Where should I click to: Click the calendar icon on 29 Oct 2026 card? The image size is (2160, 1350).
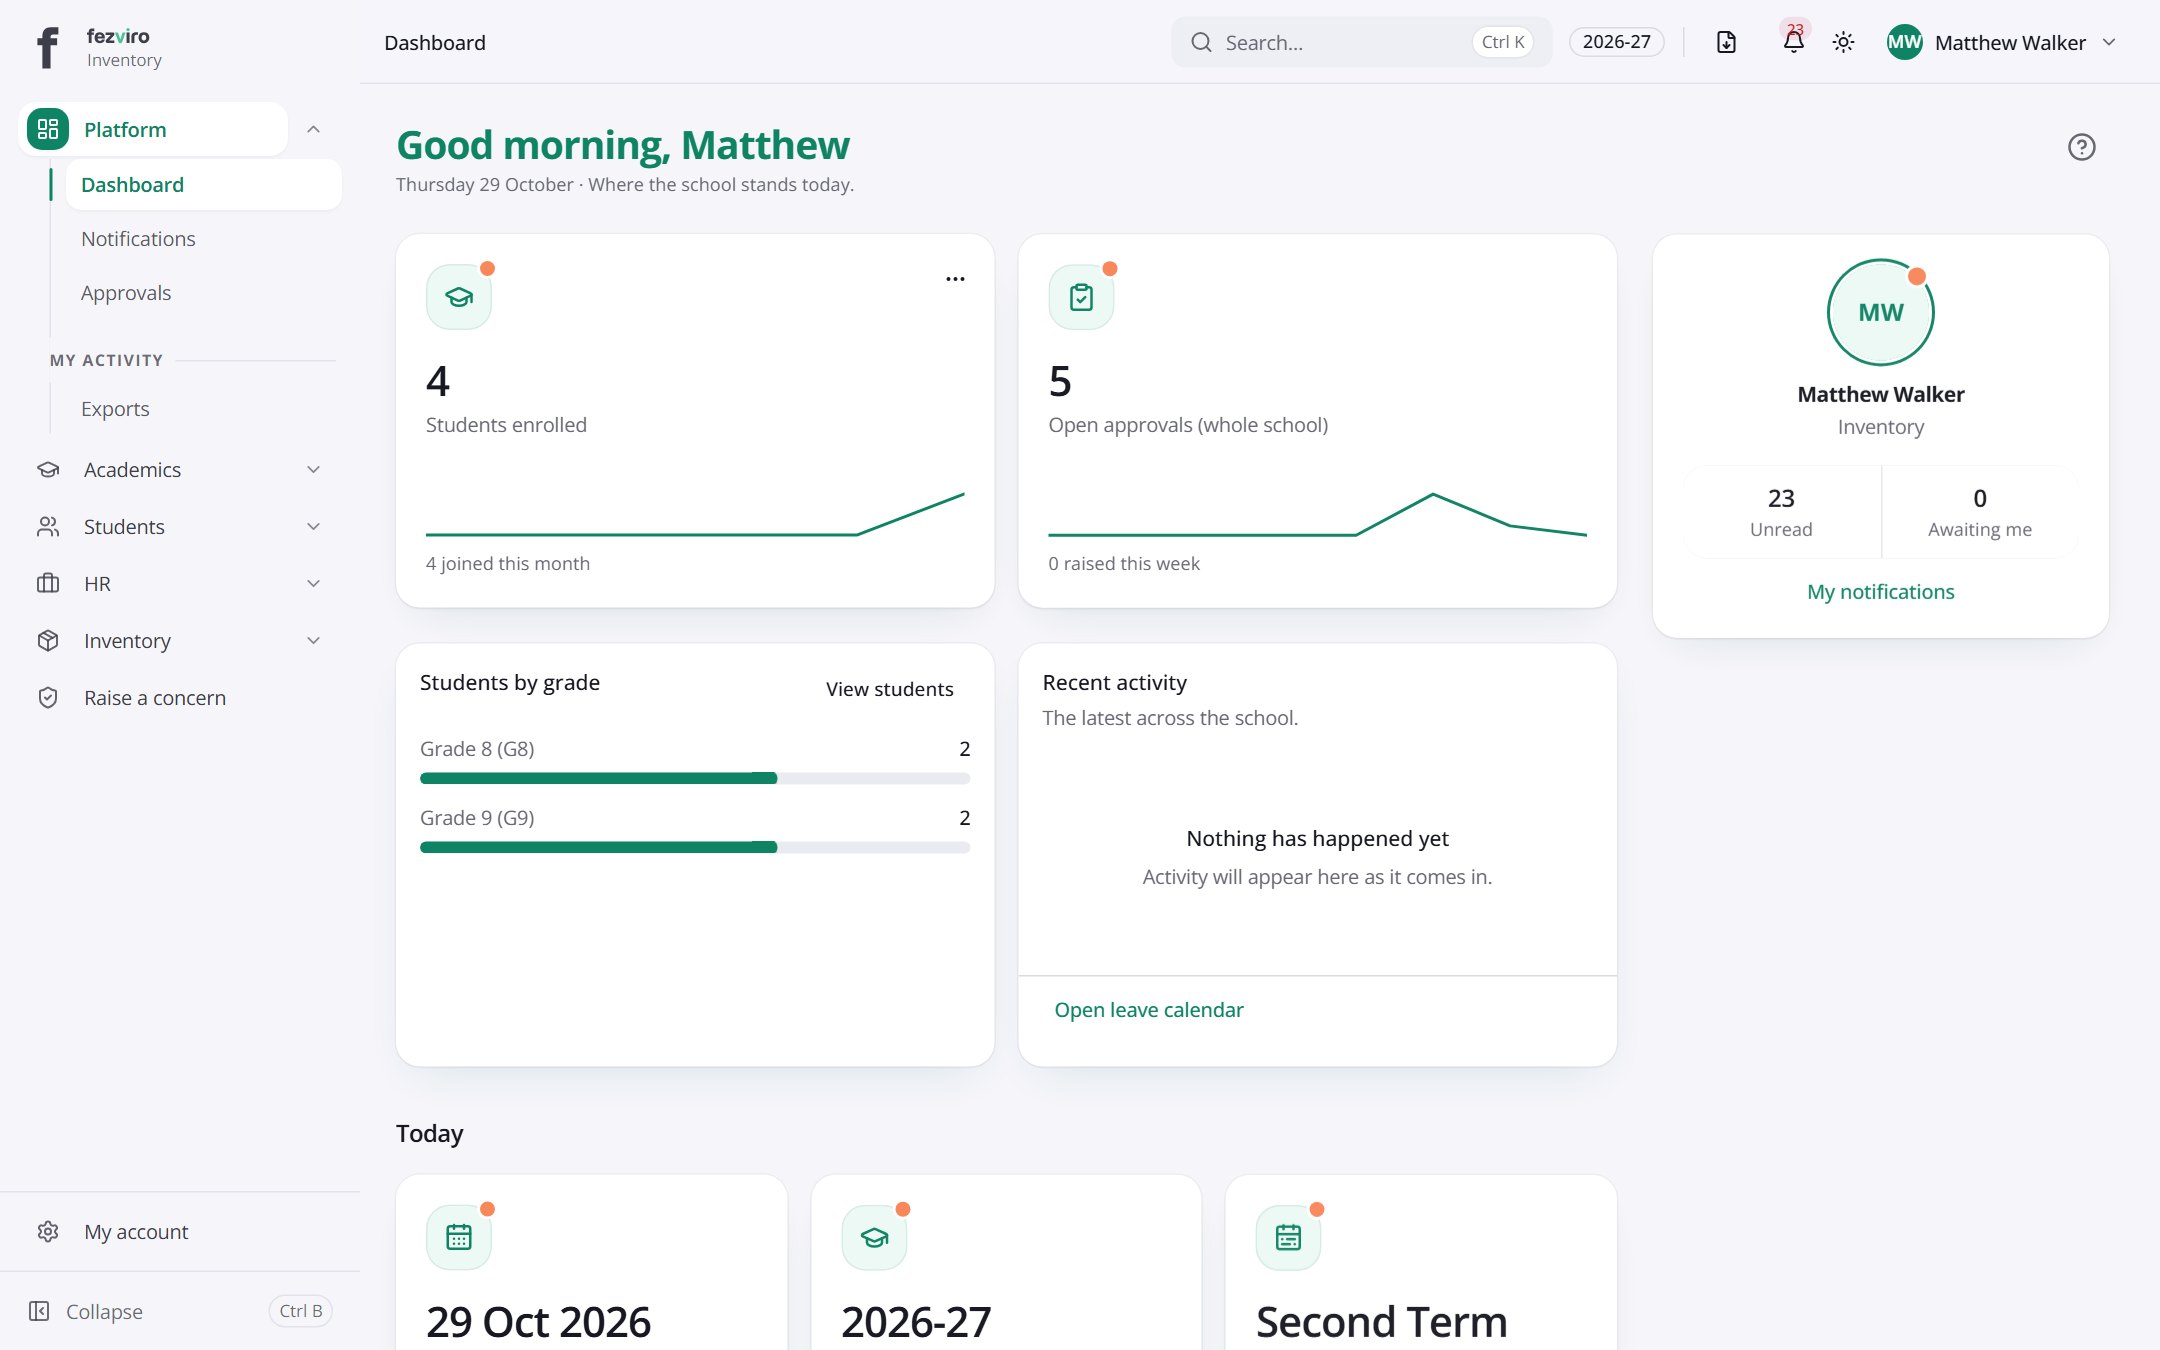(x=459, y=1238)
